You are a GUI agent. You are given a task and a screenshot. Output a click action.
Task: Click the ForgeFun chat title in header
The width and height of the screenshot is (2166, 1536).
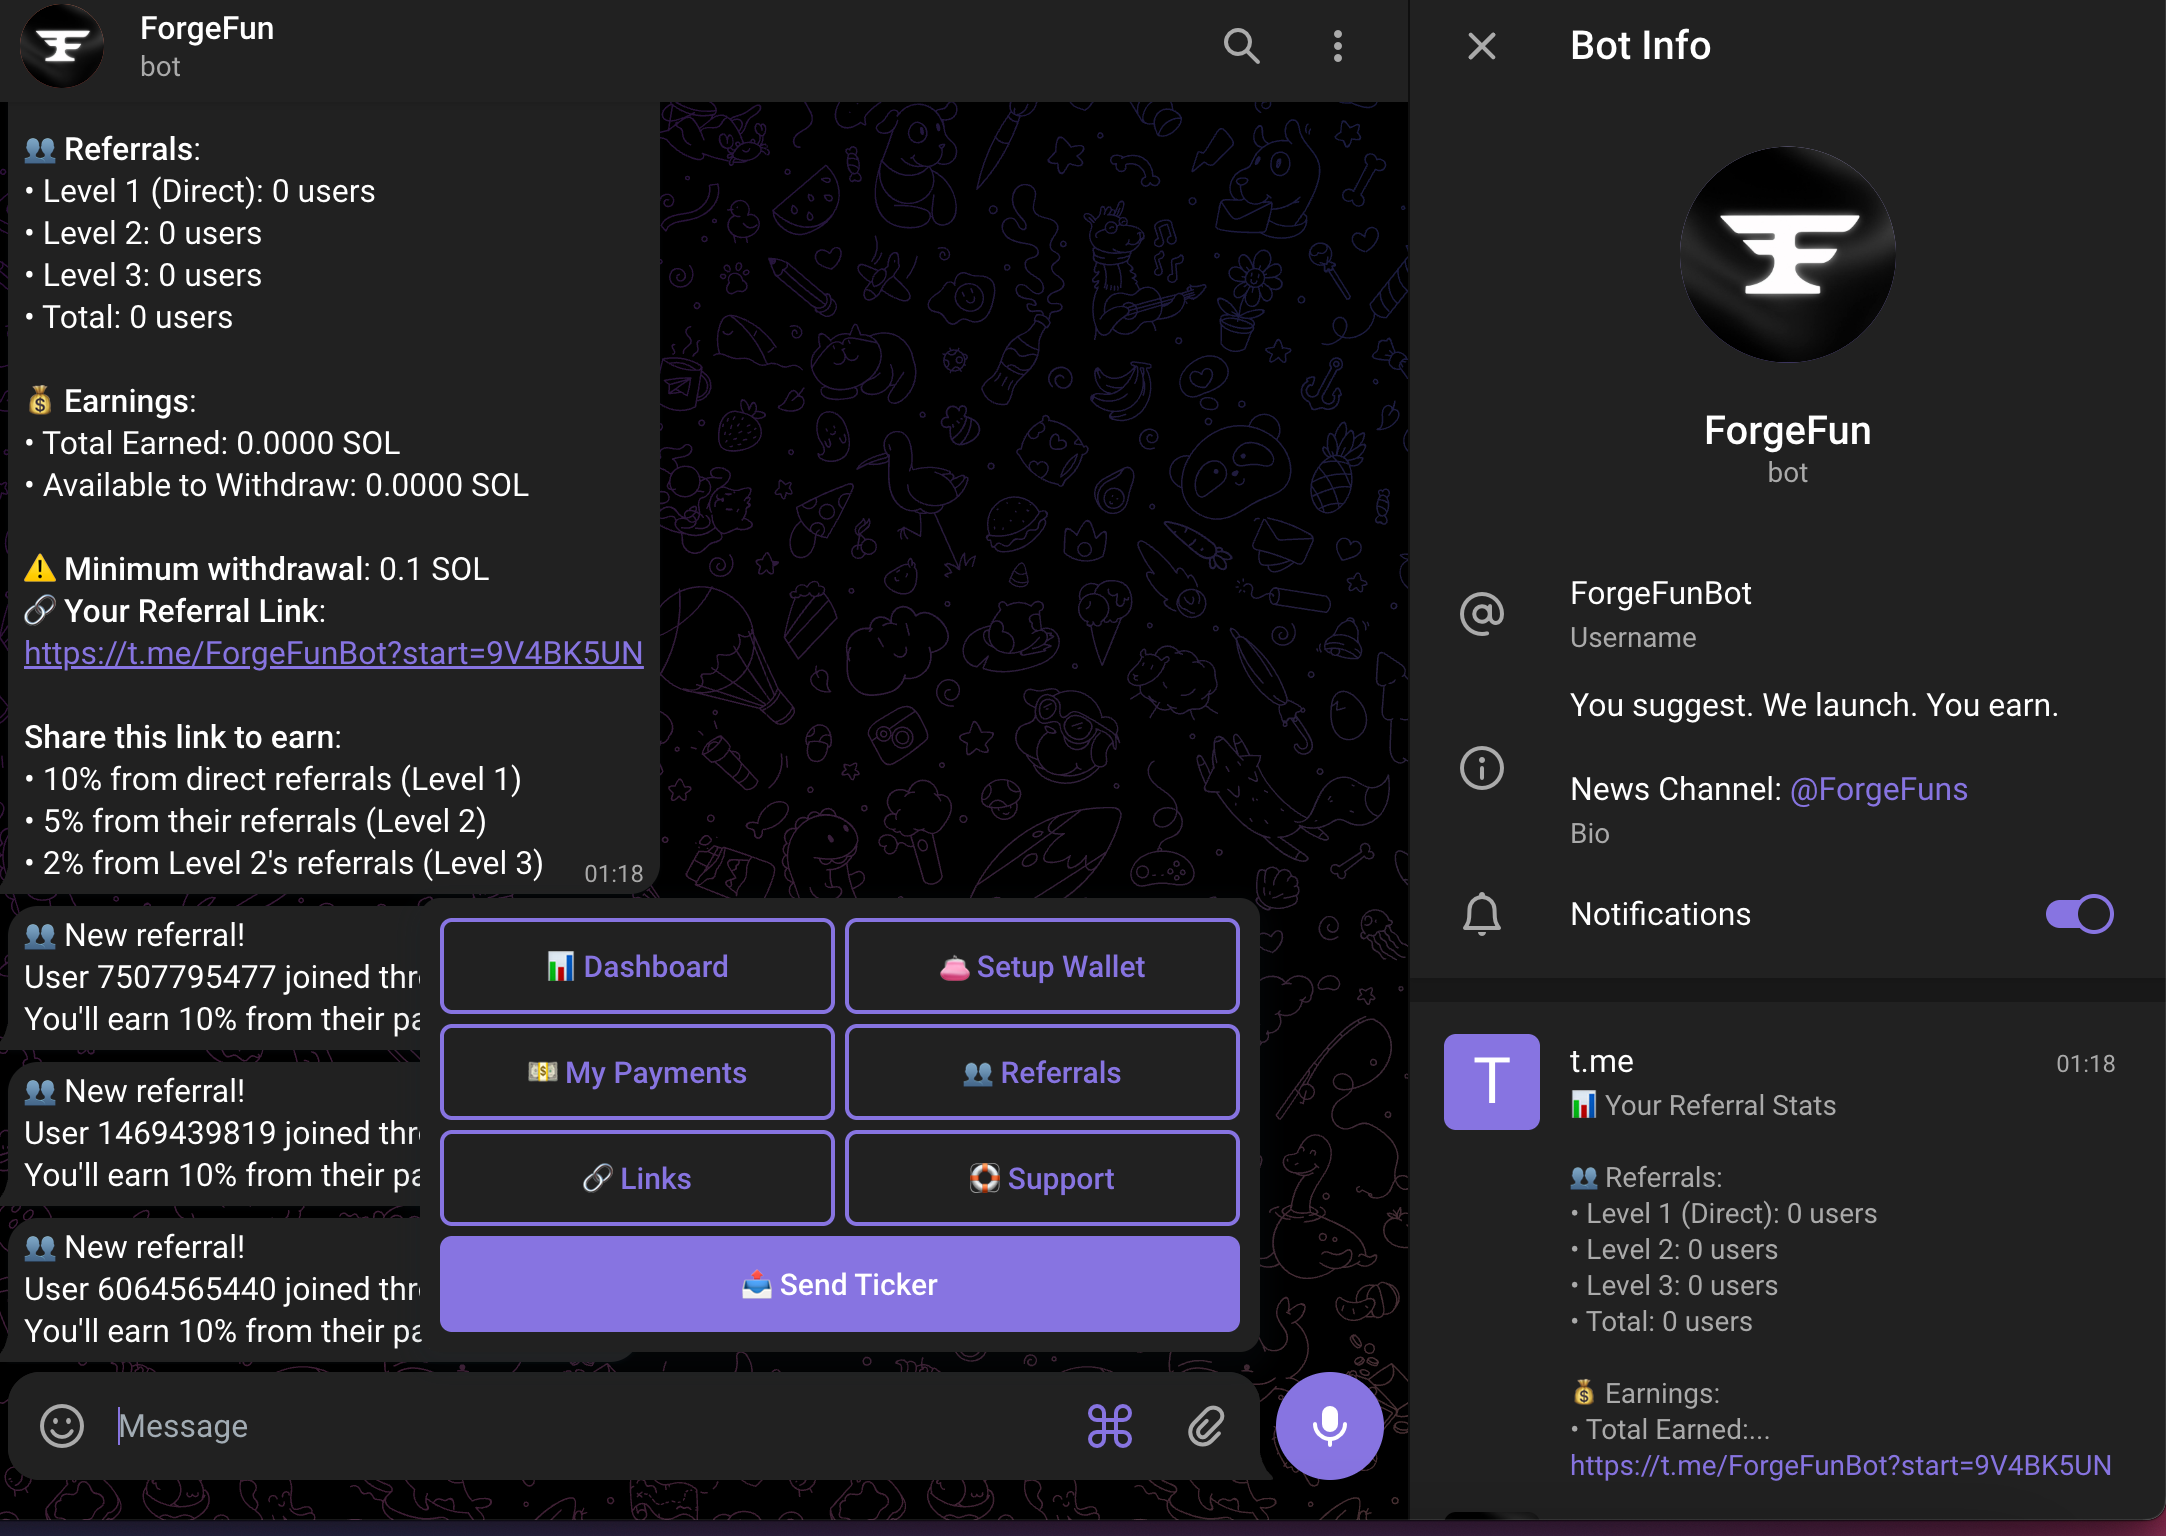pyautogui.click(x=207, y=28)
